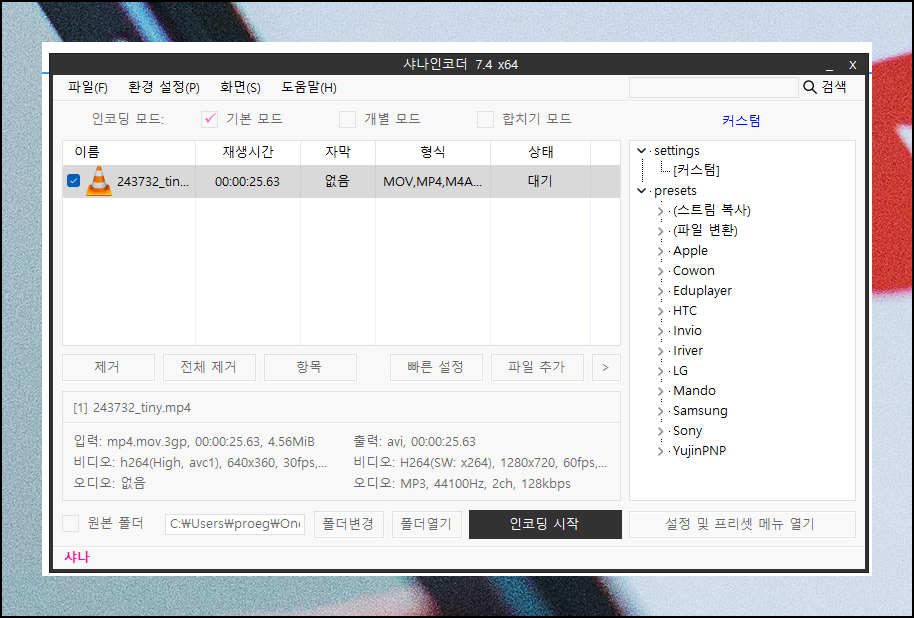
Task: Open the 파일(F) menu
Action: (88, 87)
